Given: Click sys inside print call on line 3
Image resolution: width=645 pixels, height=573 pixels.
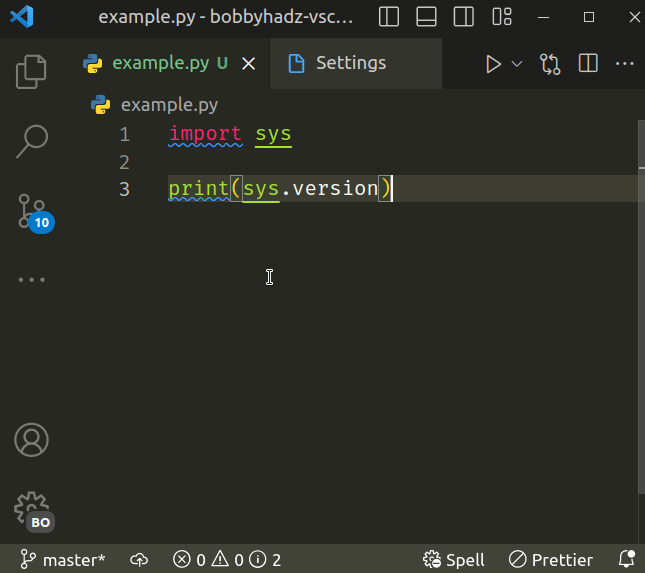Looking at the screenshot, I should coord(261,189).
